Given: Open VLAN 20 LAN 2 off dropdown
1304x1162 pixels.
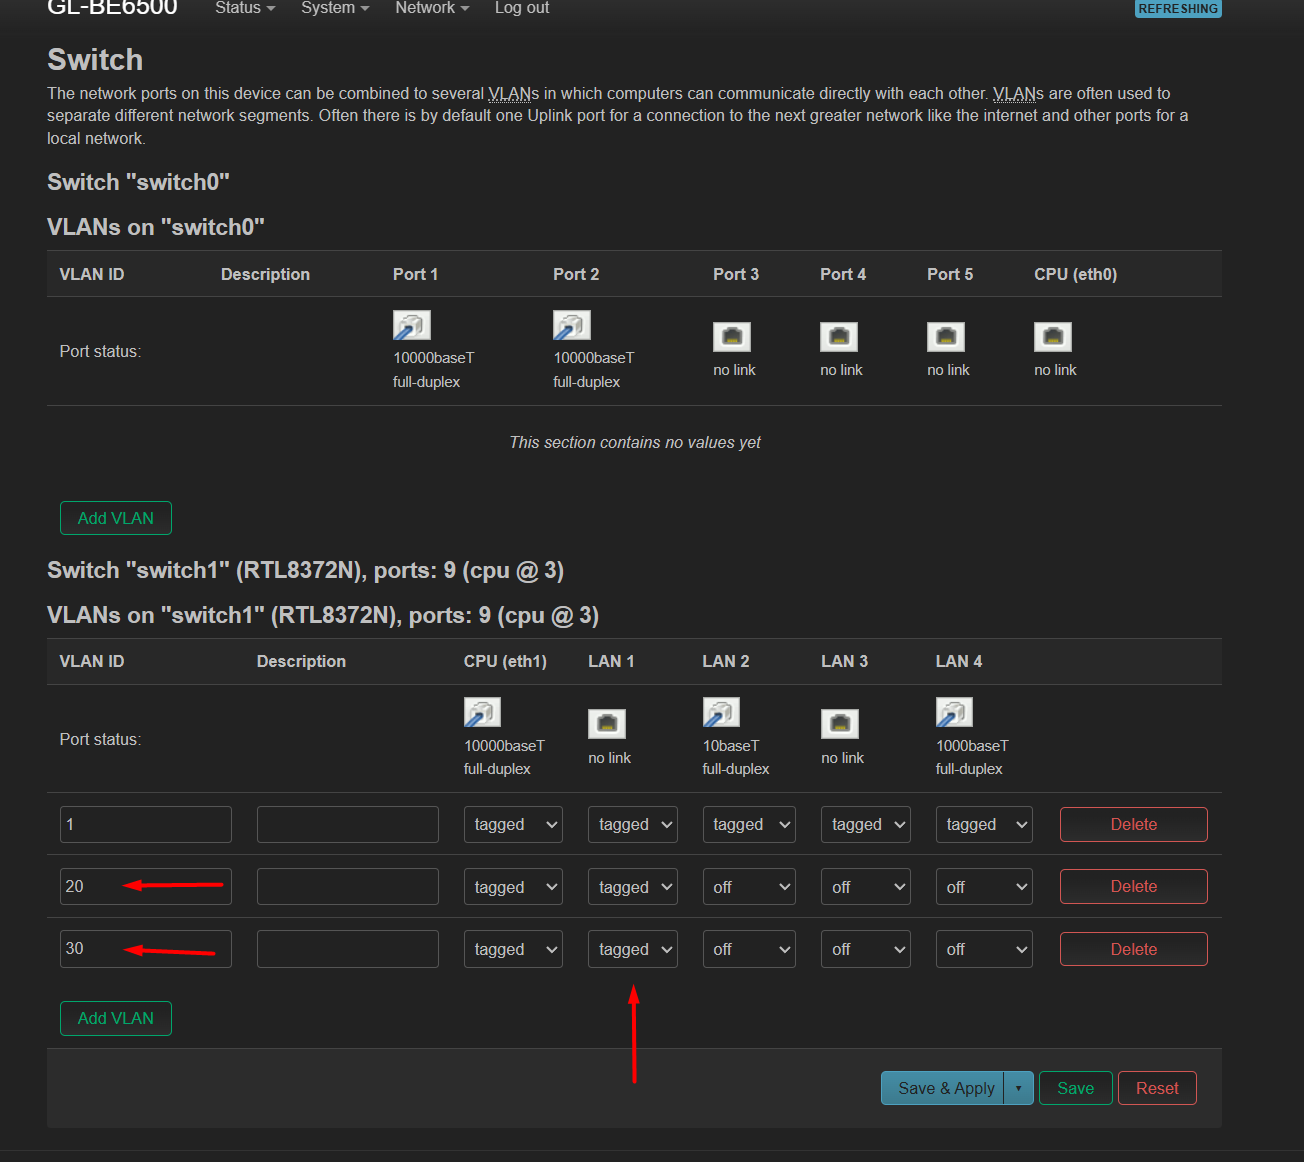Looking at the screenshot, I should click(x=749, y=887).
